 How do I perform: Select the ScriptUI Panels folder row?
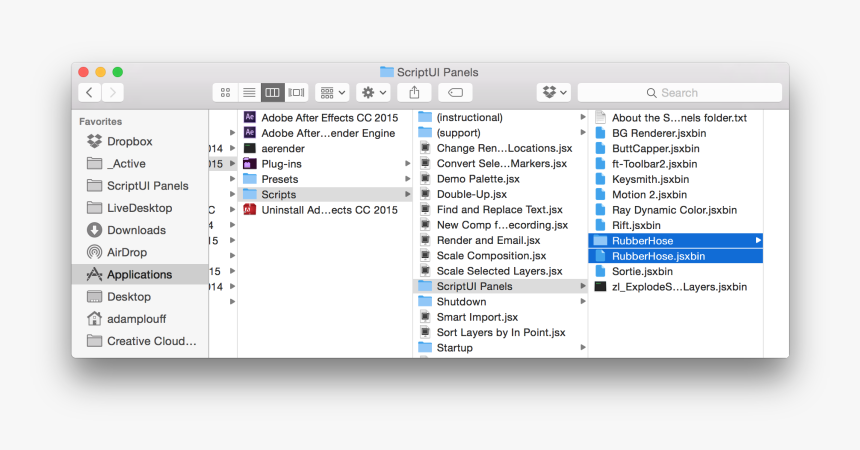pyautogui.click(x=500, y=286)
